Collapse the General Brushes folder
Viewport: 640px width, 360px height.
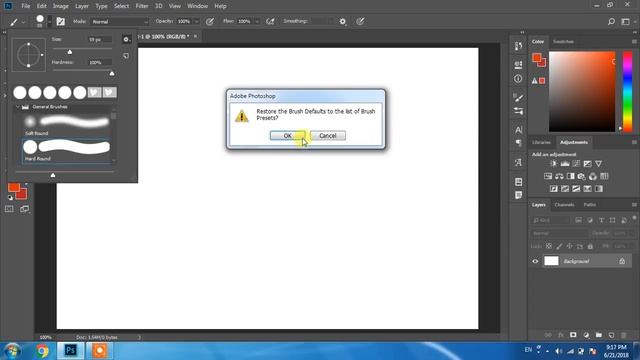click(x=18, y=107)
